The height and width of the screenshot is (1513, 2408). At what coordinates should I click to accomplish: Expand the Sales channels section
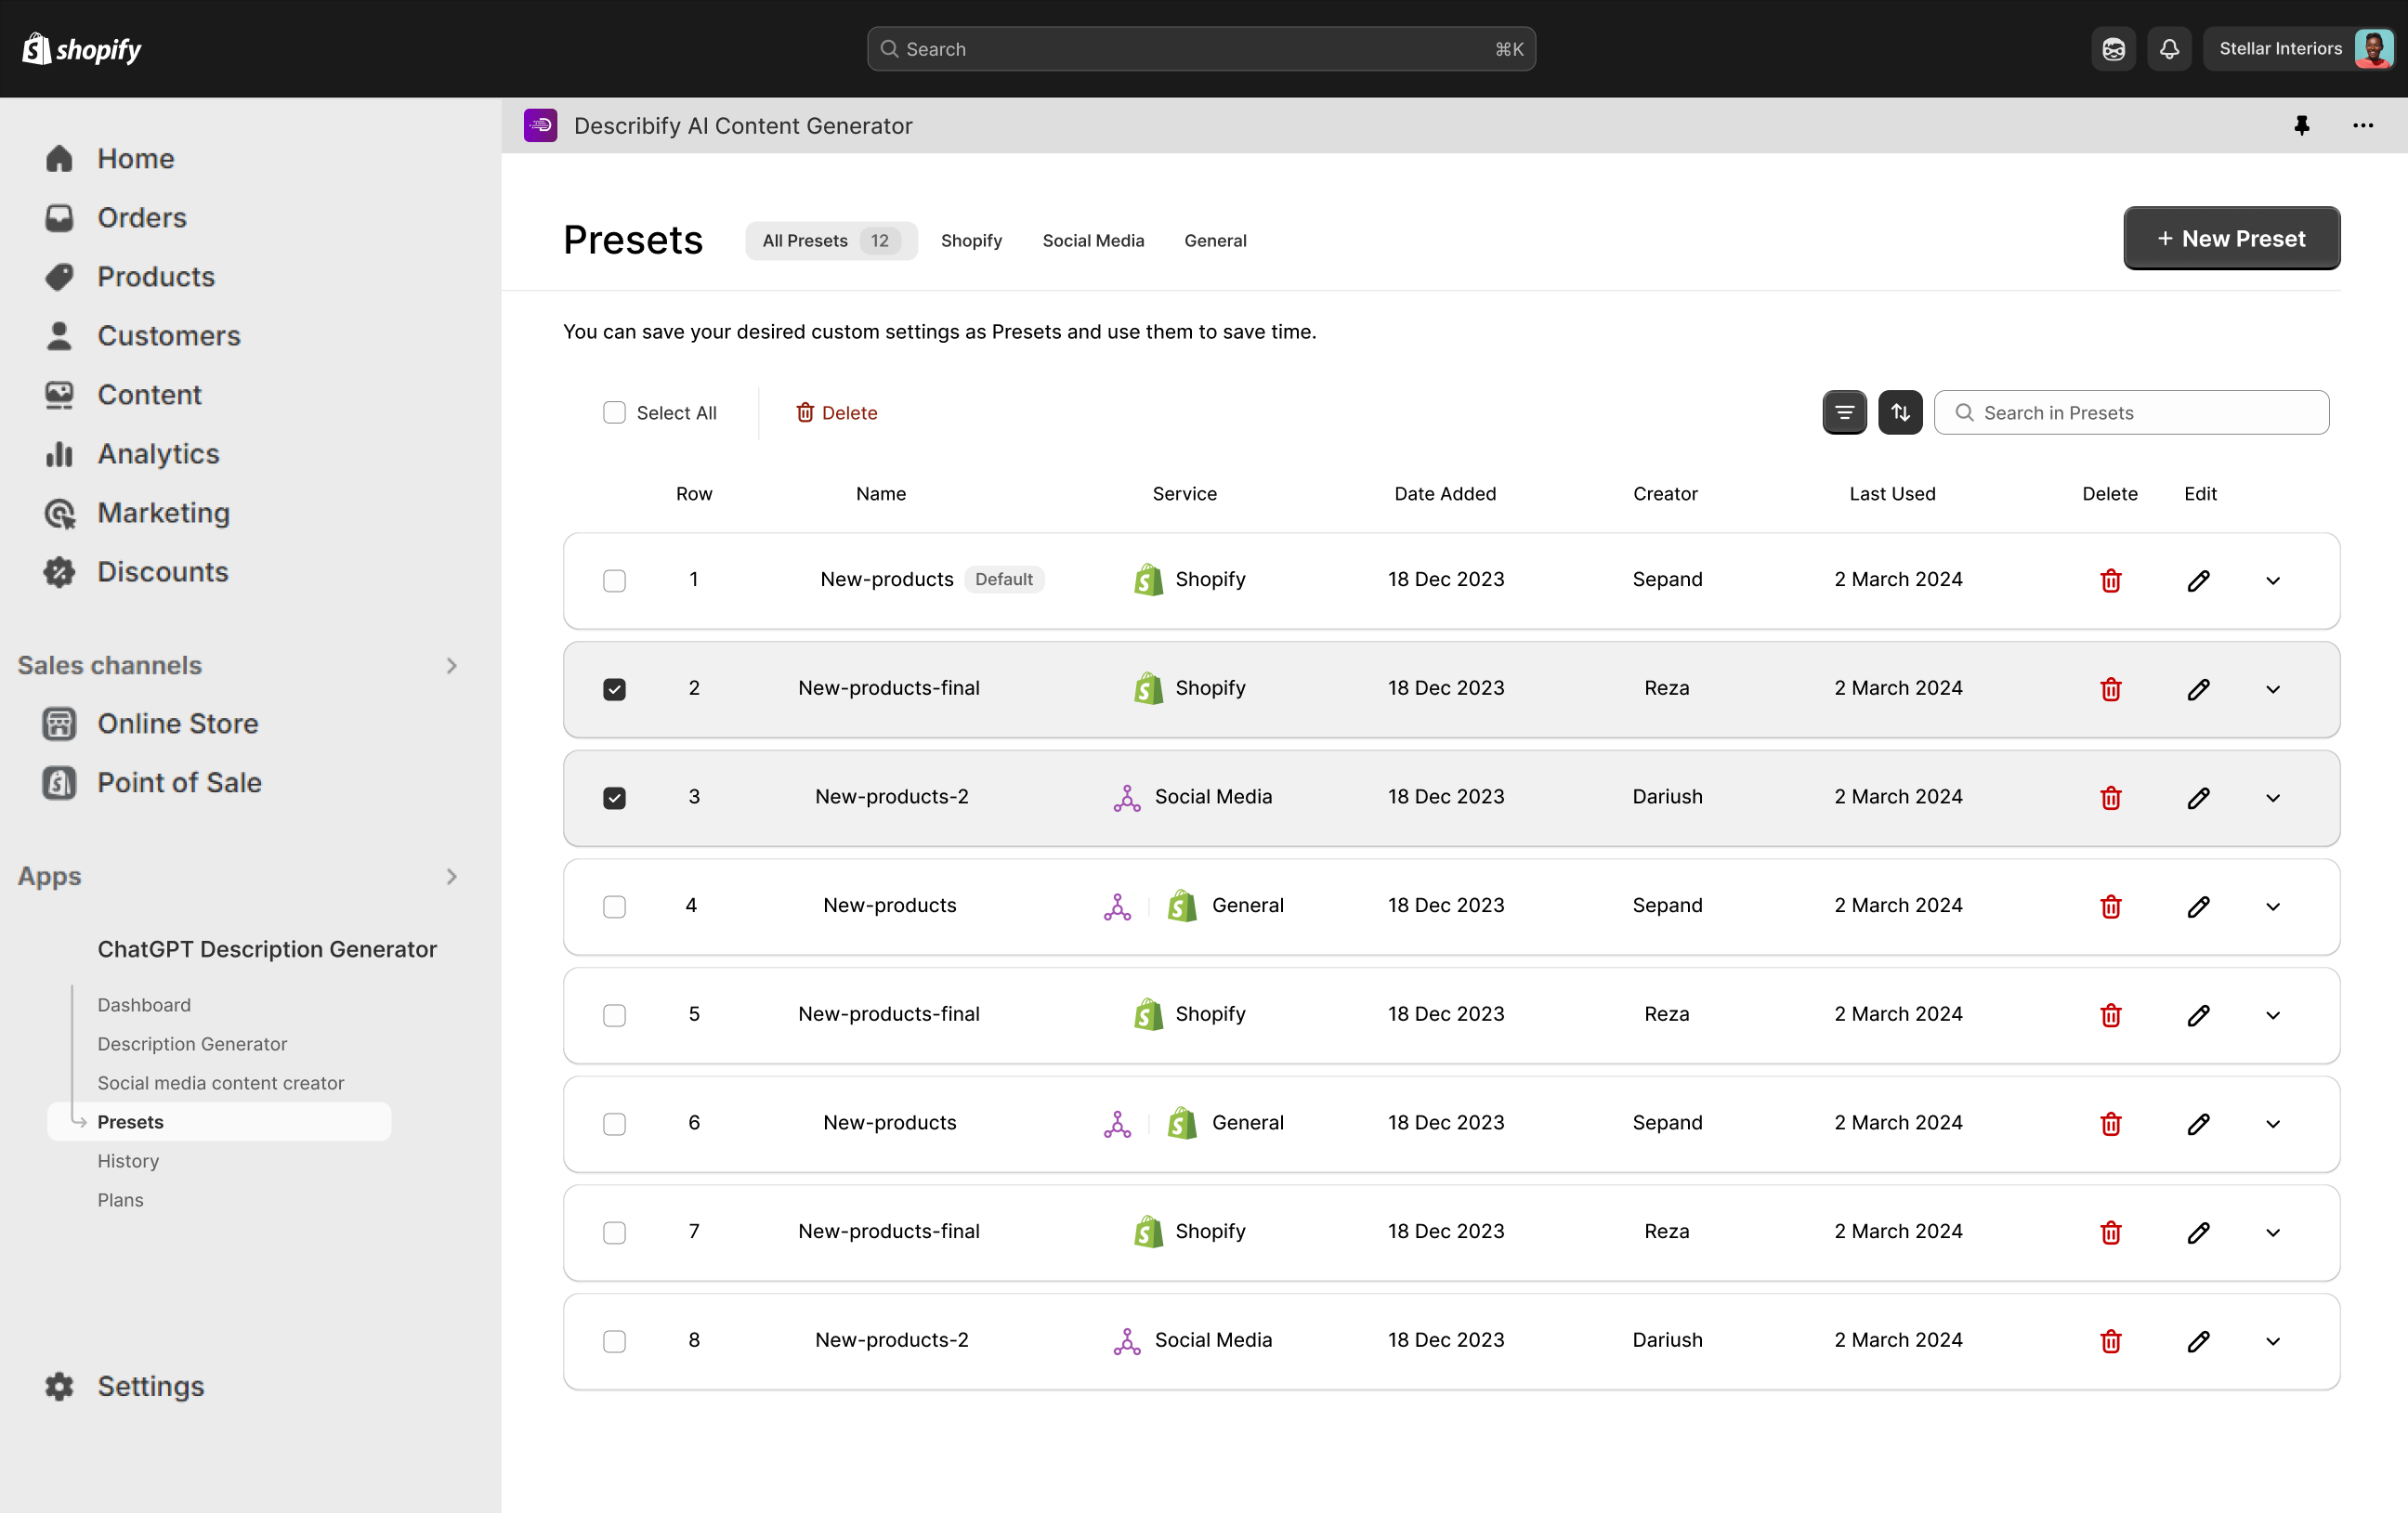[x=451, y=665]
